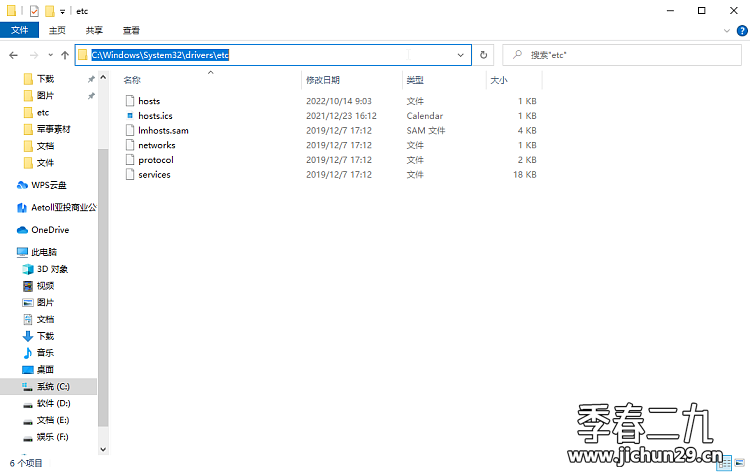The height and width of the screenshot is (472, 750).
Task: Open pinned 图片 folder in quick access
Action: coord(45,96)
